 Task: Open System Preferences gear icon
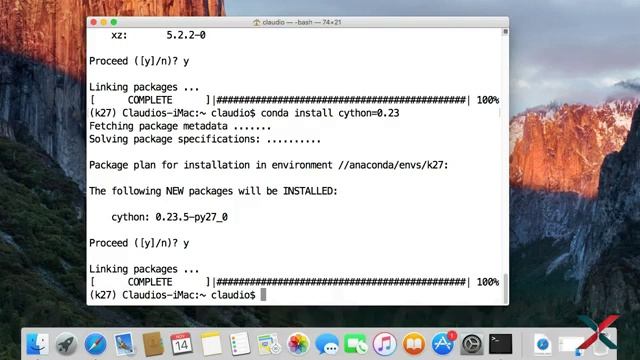tap(472, 344)
